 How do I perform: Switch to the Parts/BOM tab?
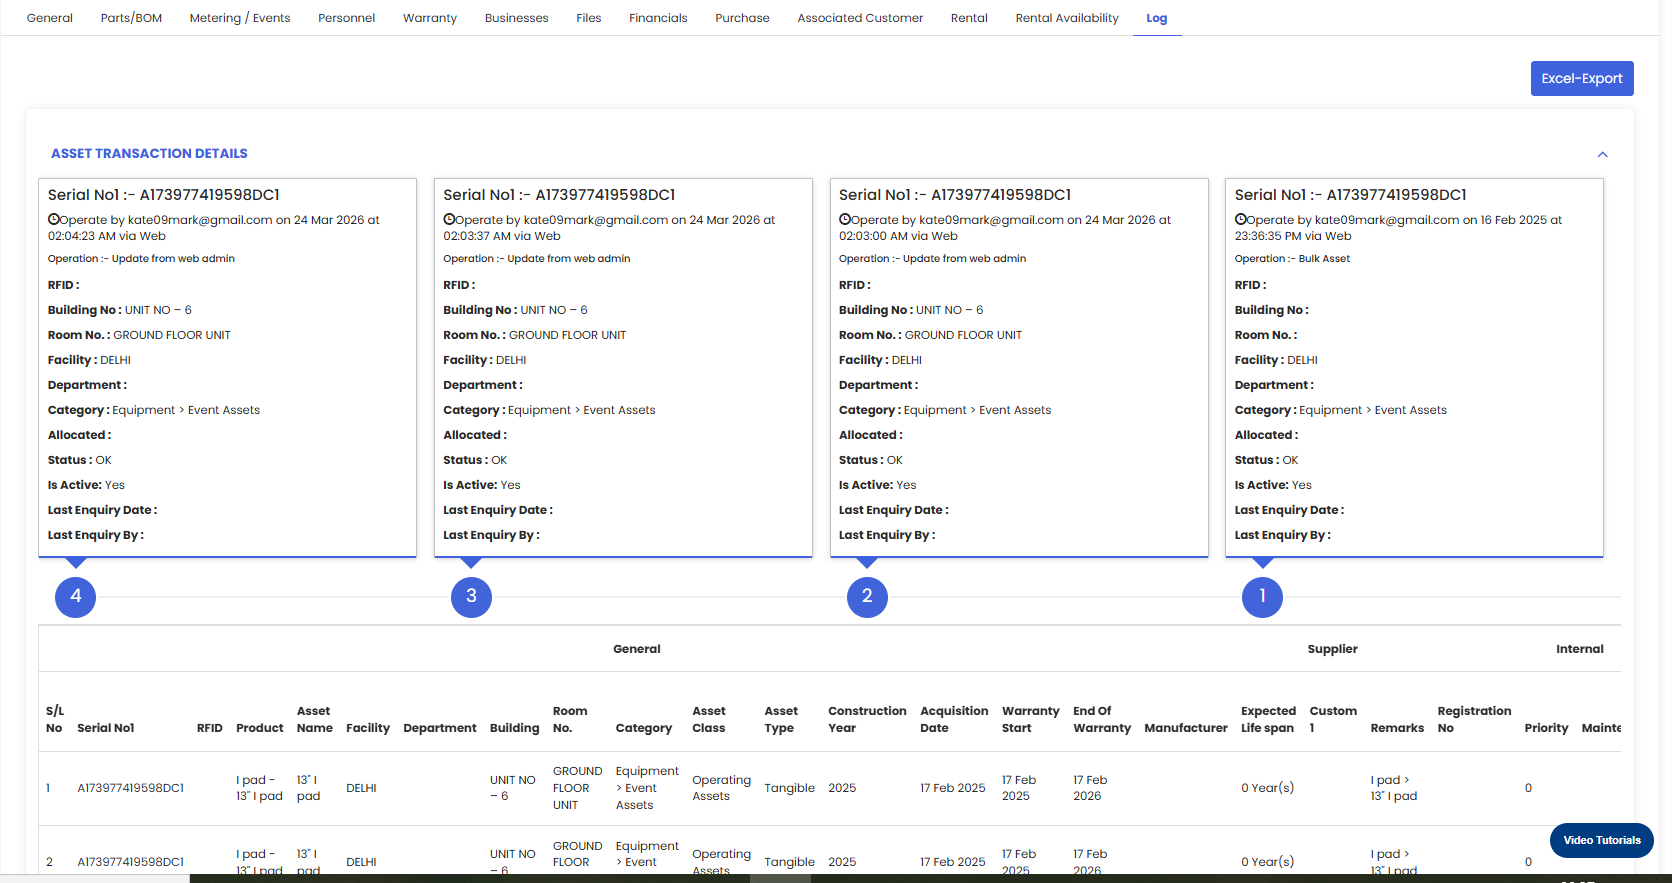[x=131, y=18]
